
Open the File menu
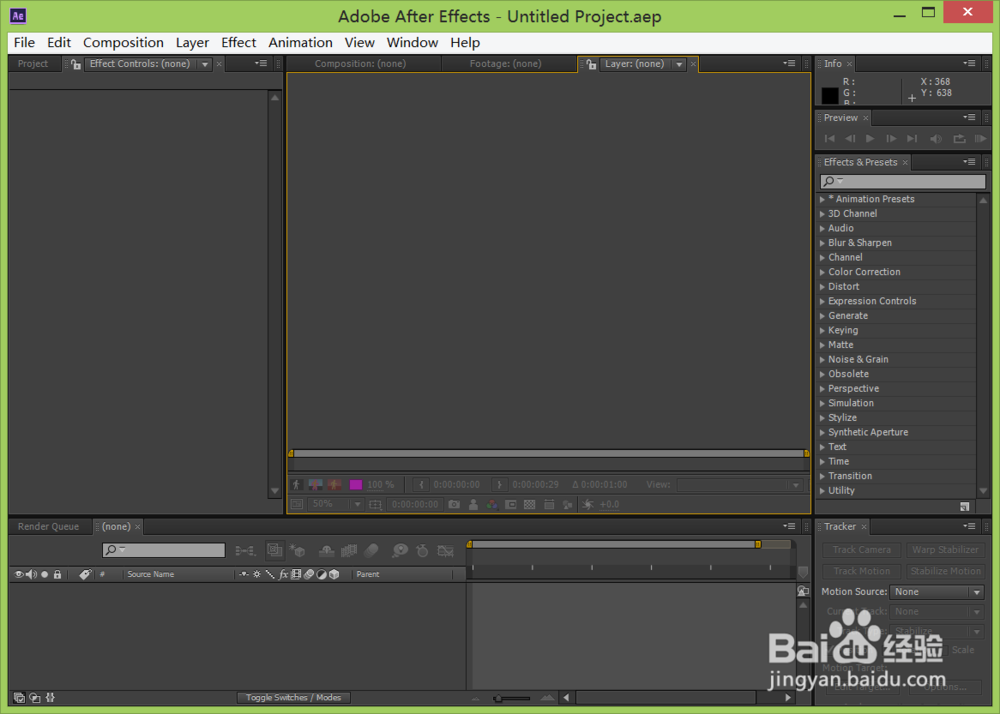[24, 43]
